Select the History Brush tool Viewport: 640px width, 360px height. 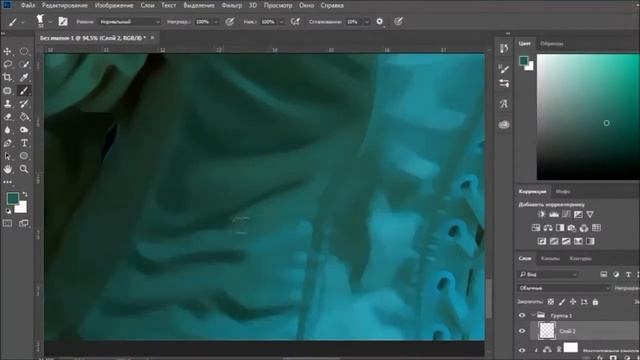[24, 104]
